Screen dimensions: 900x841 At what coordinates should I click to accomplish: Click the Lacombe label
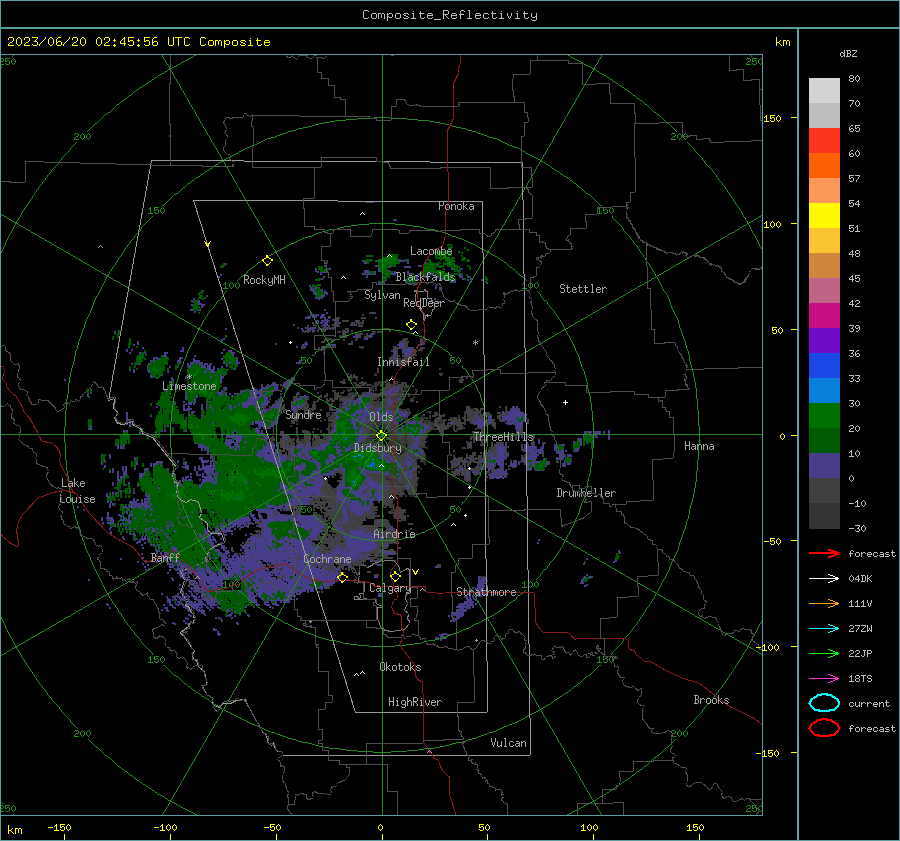pos(431,251)
